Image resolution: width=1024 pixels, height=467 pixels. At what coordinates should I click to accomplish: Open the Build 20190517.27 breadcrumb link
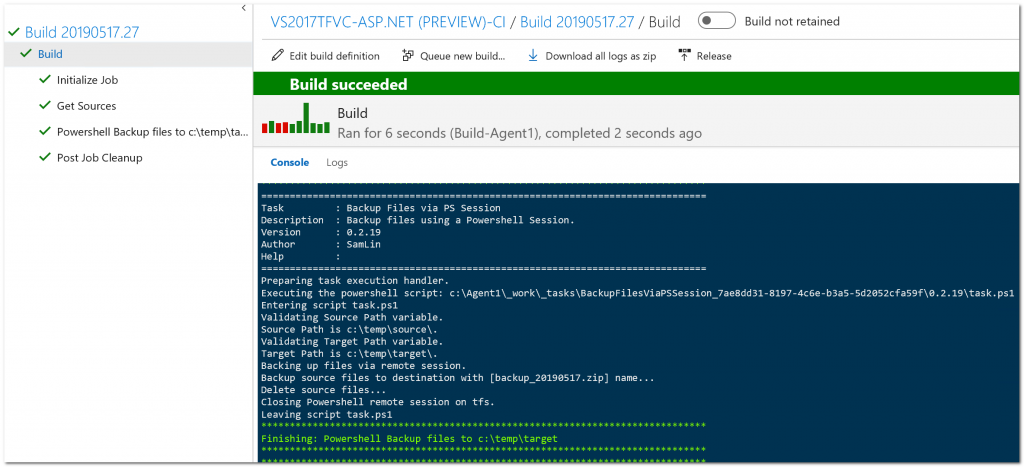(x=577, y=22)
